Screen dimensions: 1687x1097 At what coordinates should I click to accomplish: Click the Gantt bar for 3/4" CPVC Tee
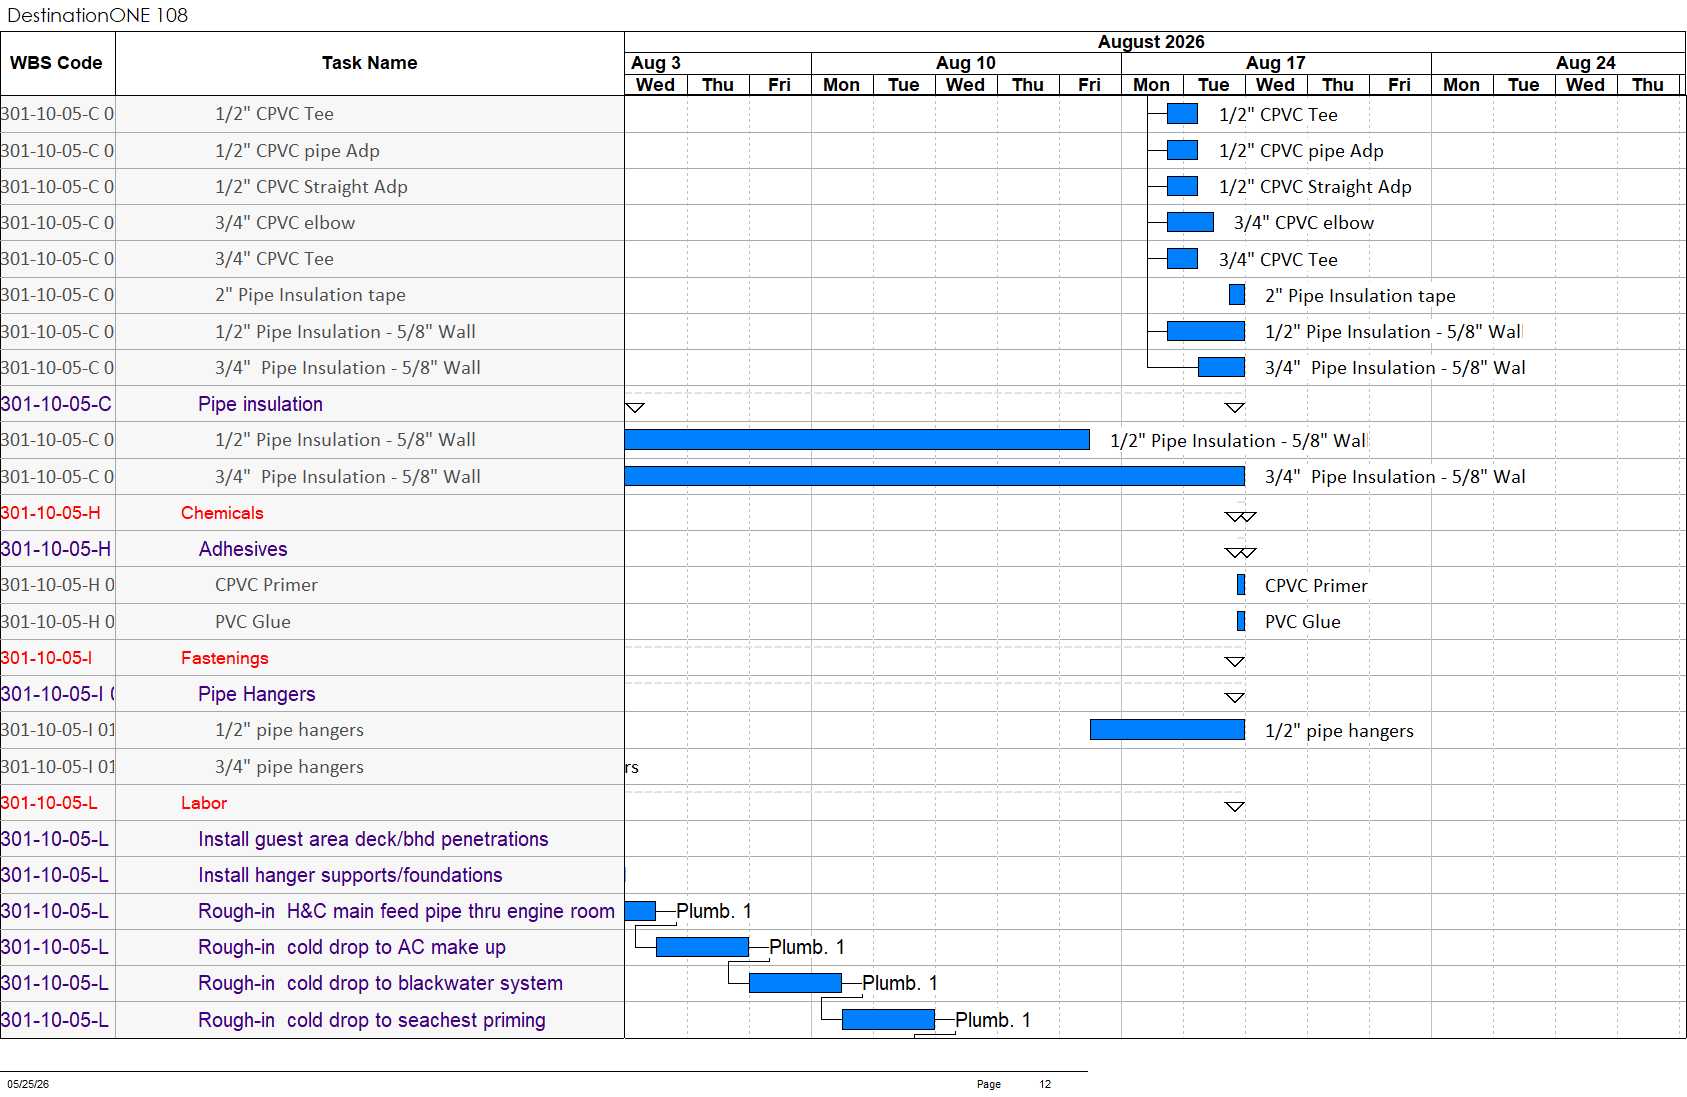point(1182,259)
